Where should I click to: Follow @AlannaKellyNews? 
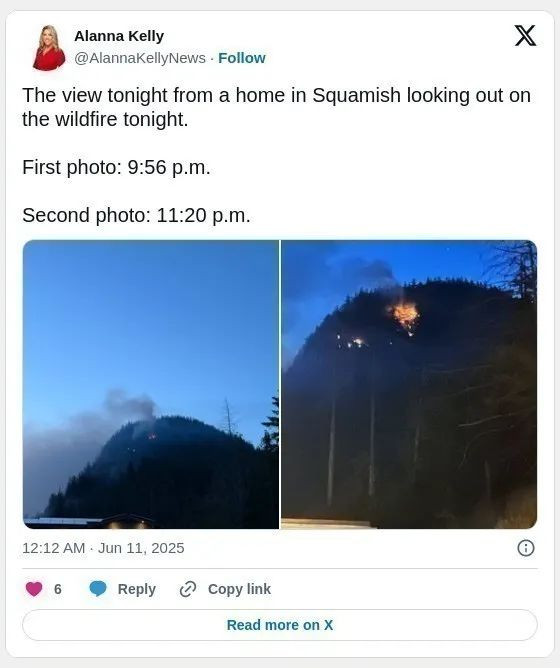coord(242,58)
